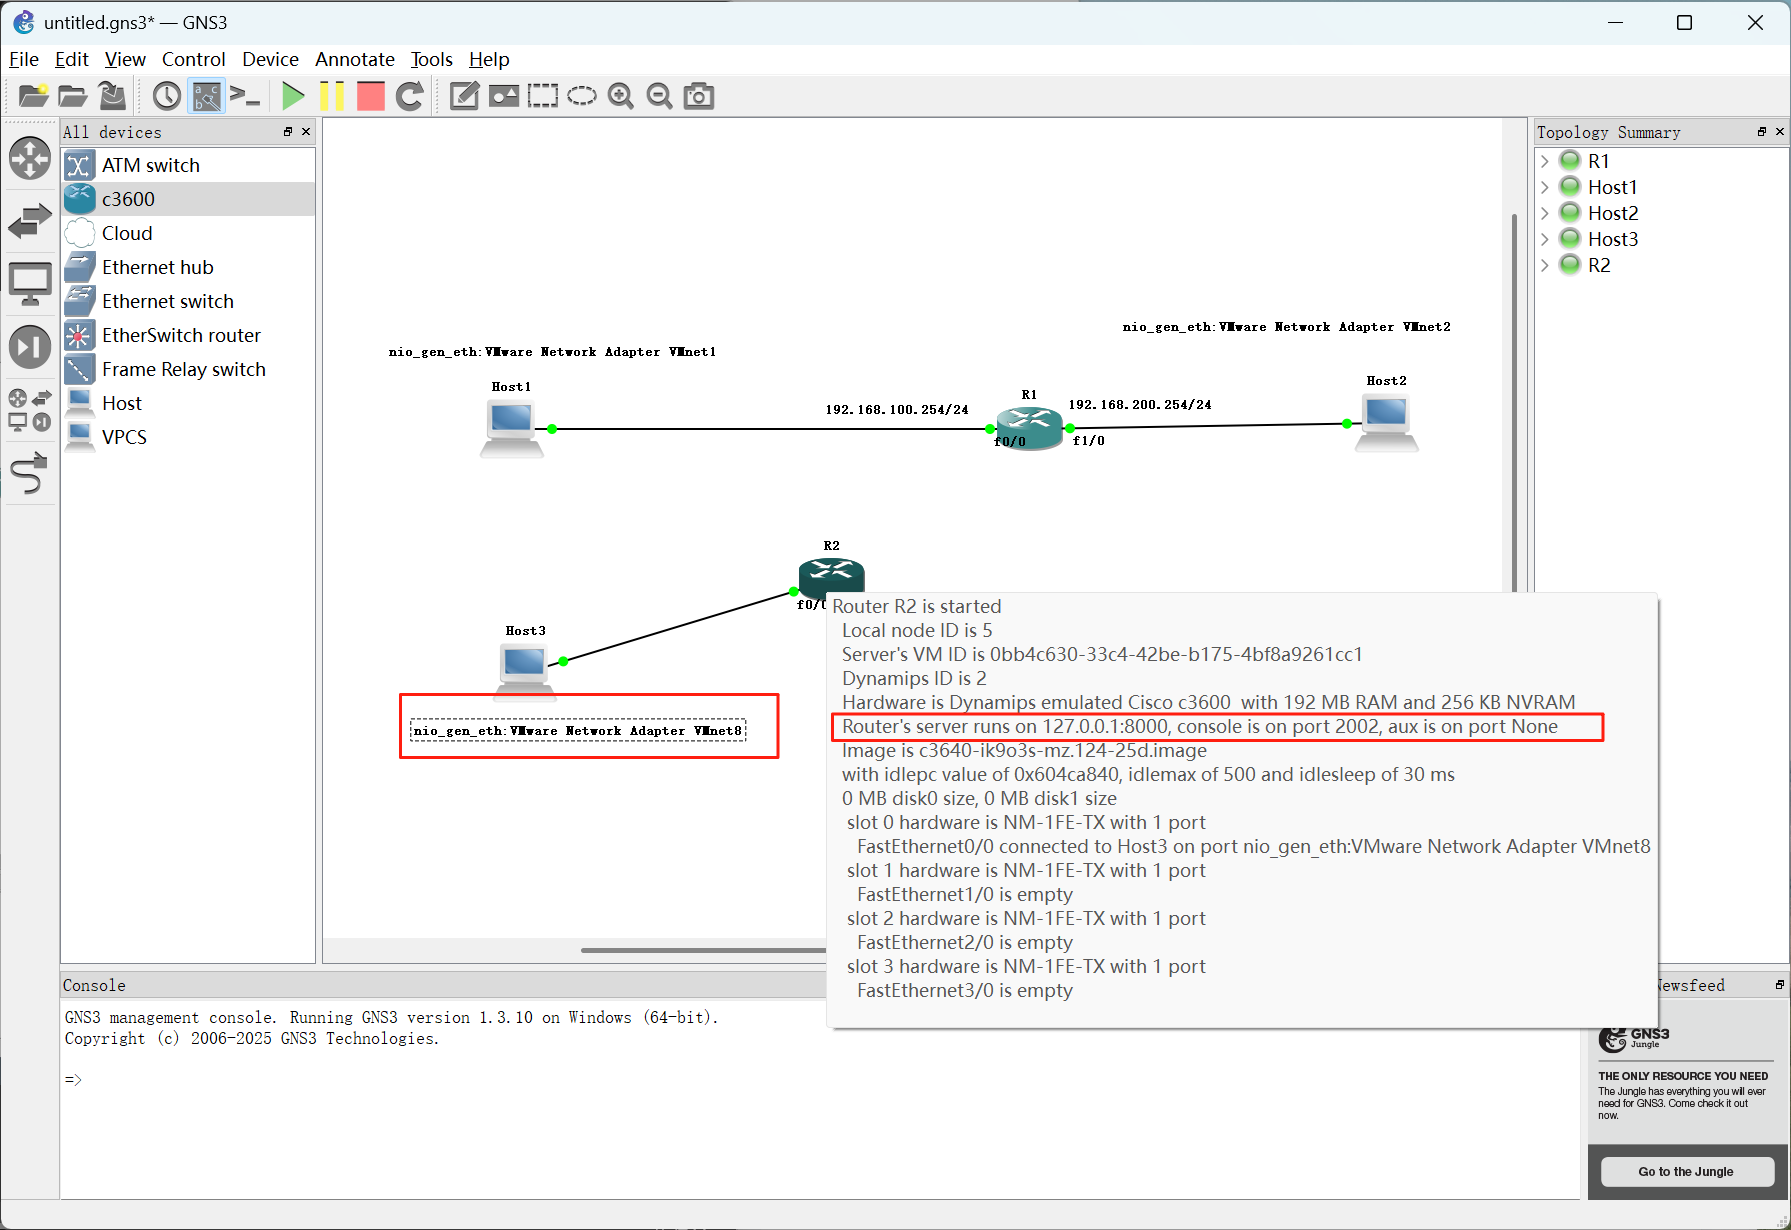Open console to all devices icon
The width and height of the screenshot is (1791, 1230).
tap(245, 96)
